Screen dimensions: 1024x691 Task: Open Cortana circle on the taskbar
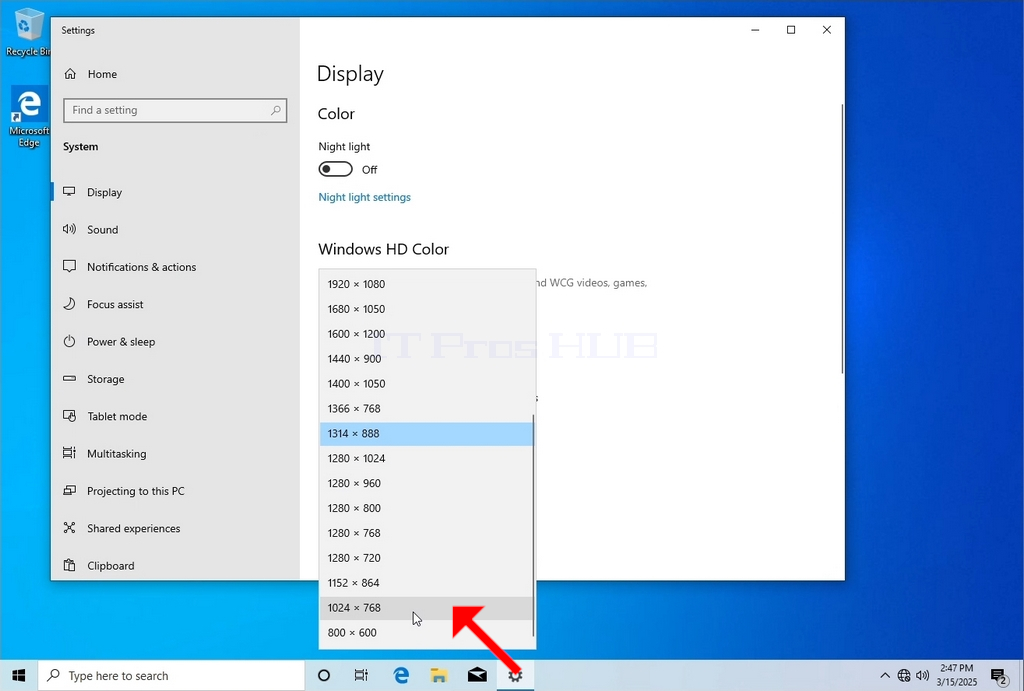pyautogui.click(x=323, y=675)
